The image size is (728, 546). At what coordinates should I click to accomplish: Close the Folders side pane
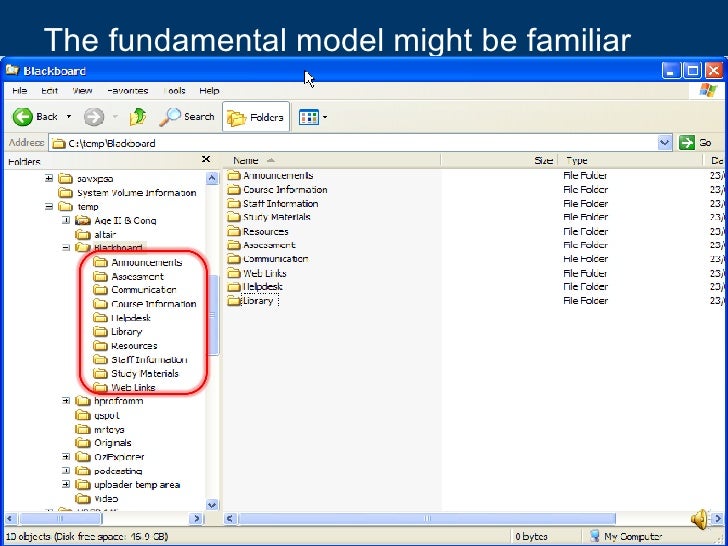coord(206,159)
